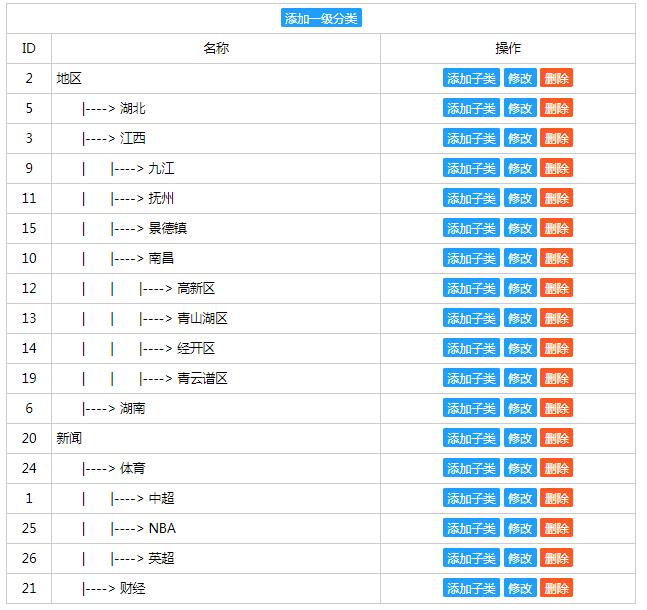Image resolution: width=647 pixels, height=610 pixels.
Task: Delete the 景德镇 entry
Action: tap(556, 228)
